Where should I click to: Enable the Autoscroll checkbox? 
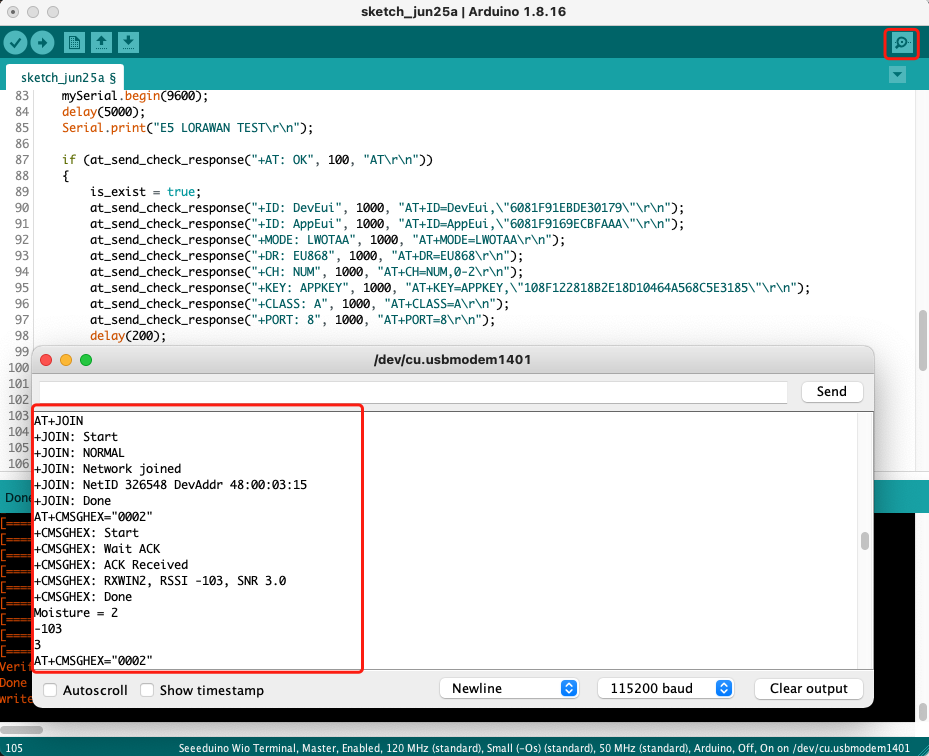(x=50, y=690)
